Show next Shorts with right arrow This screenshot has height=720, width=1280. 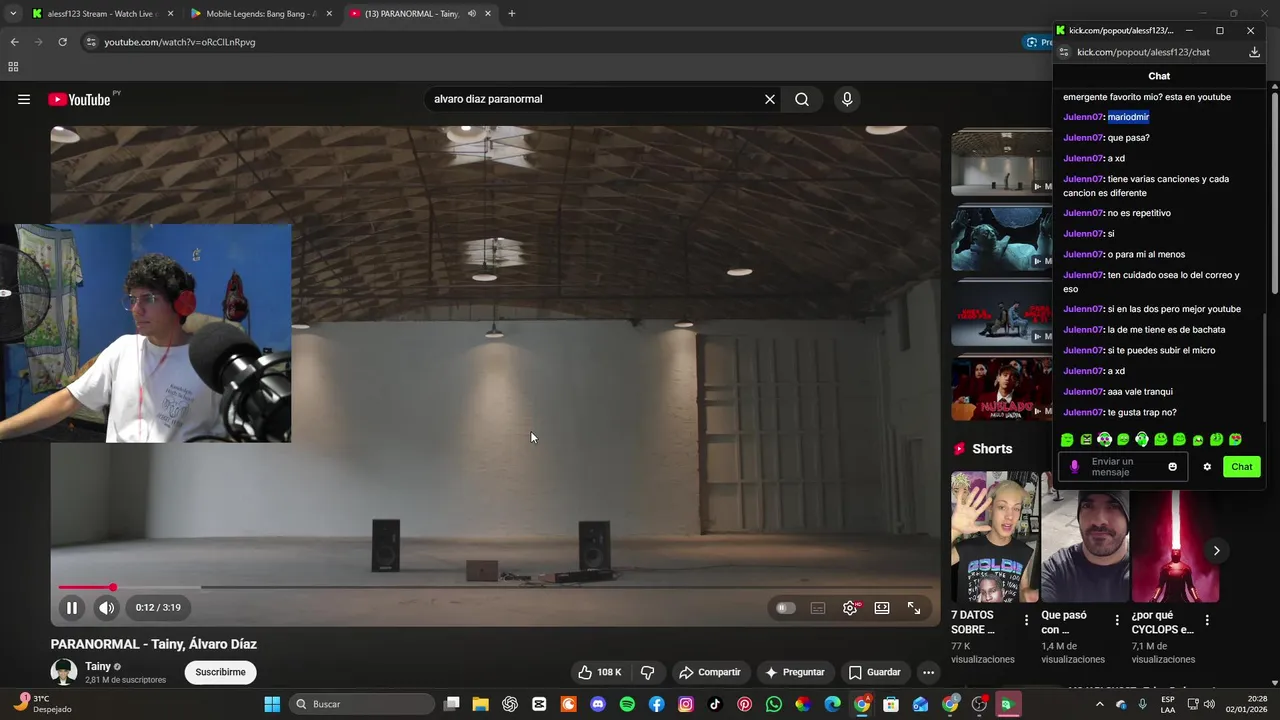pos(1216,550)
